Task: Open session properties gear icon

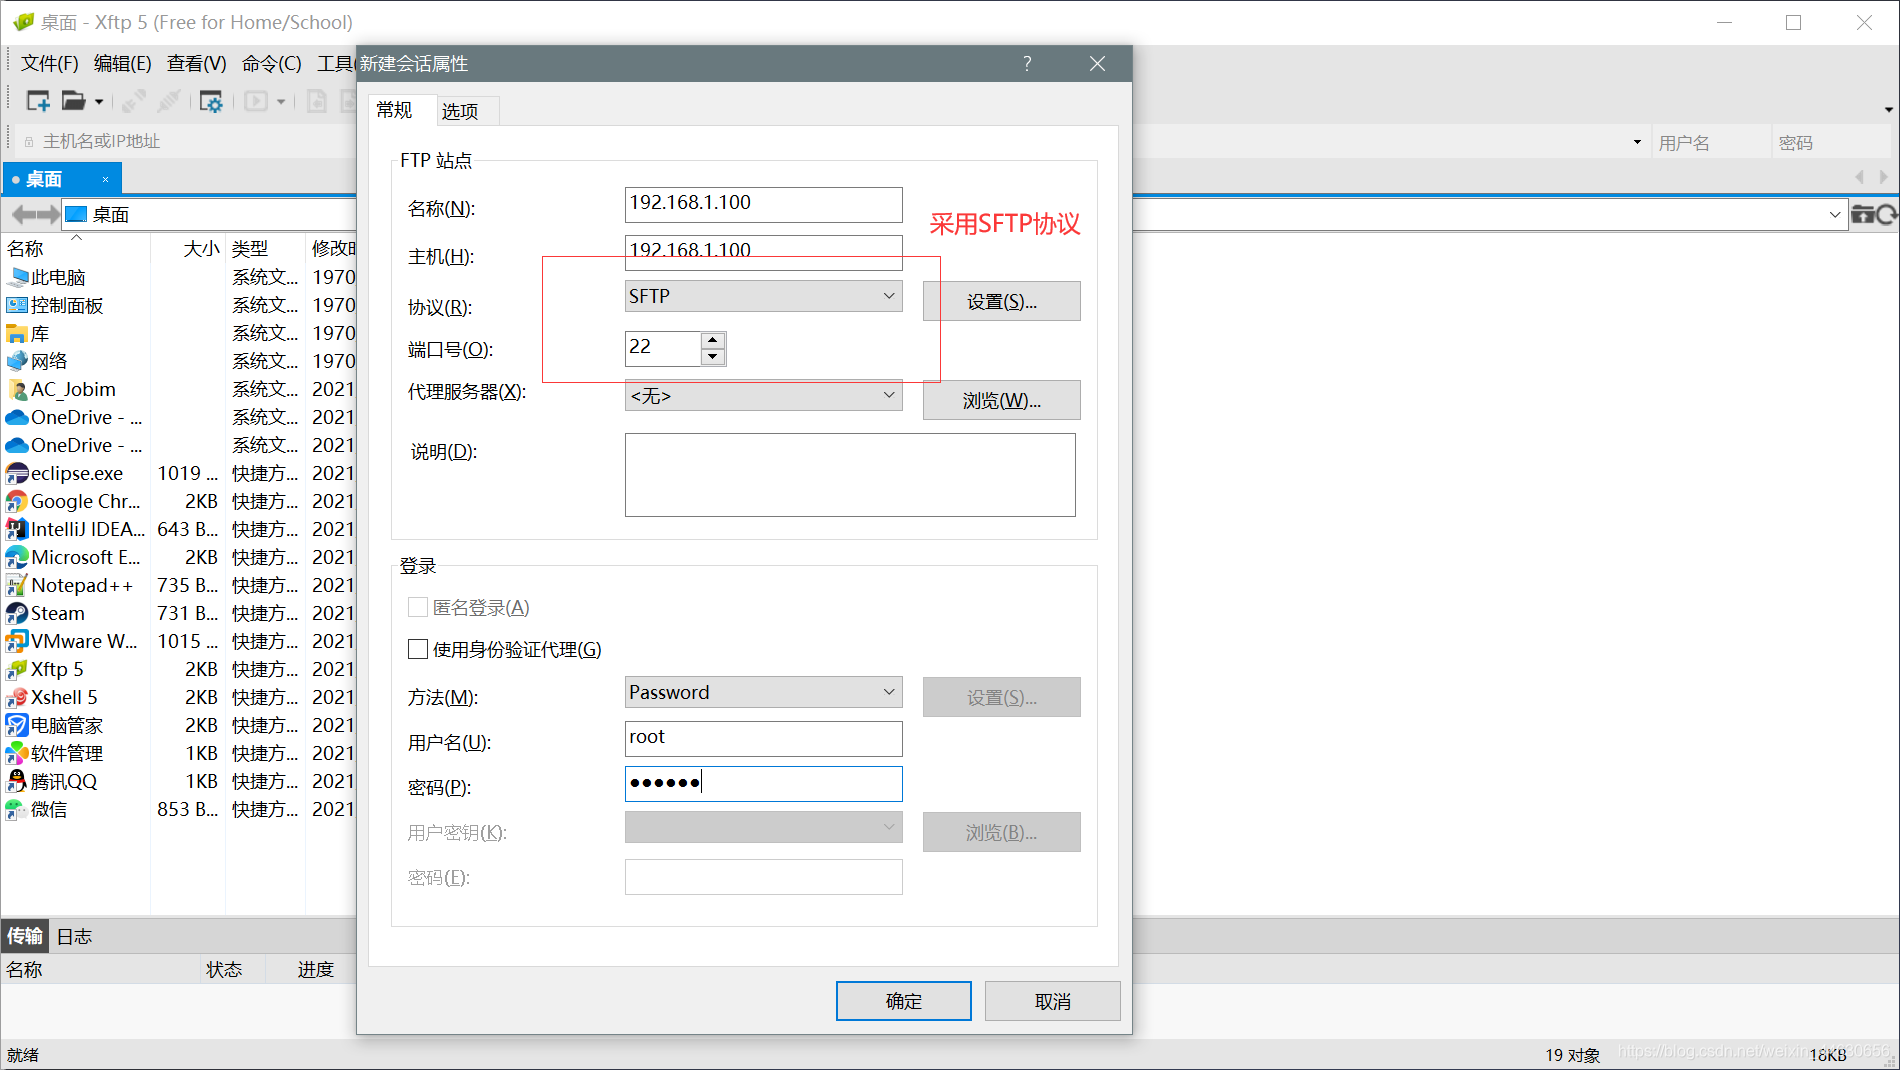Action: pyautogui.click(x=211, y=101)
